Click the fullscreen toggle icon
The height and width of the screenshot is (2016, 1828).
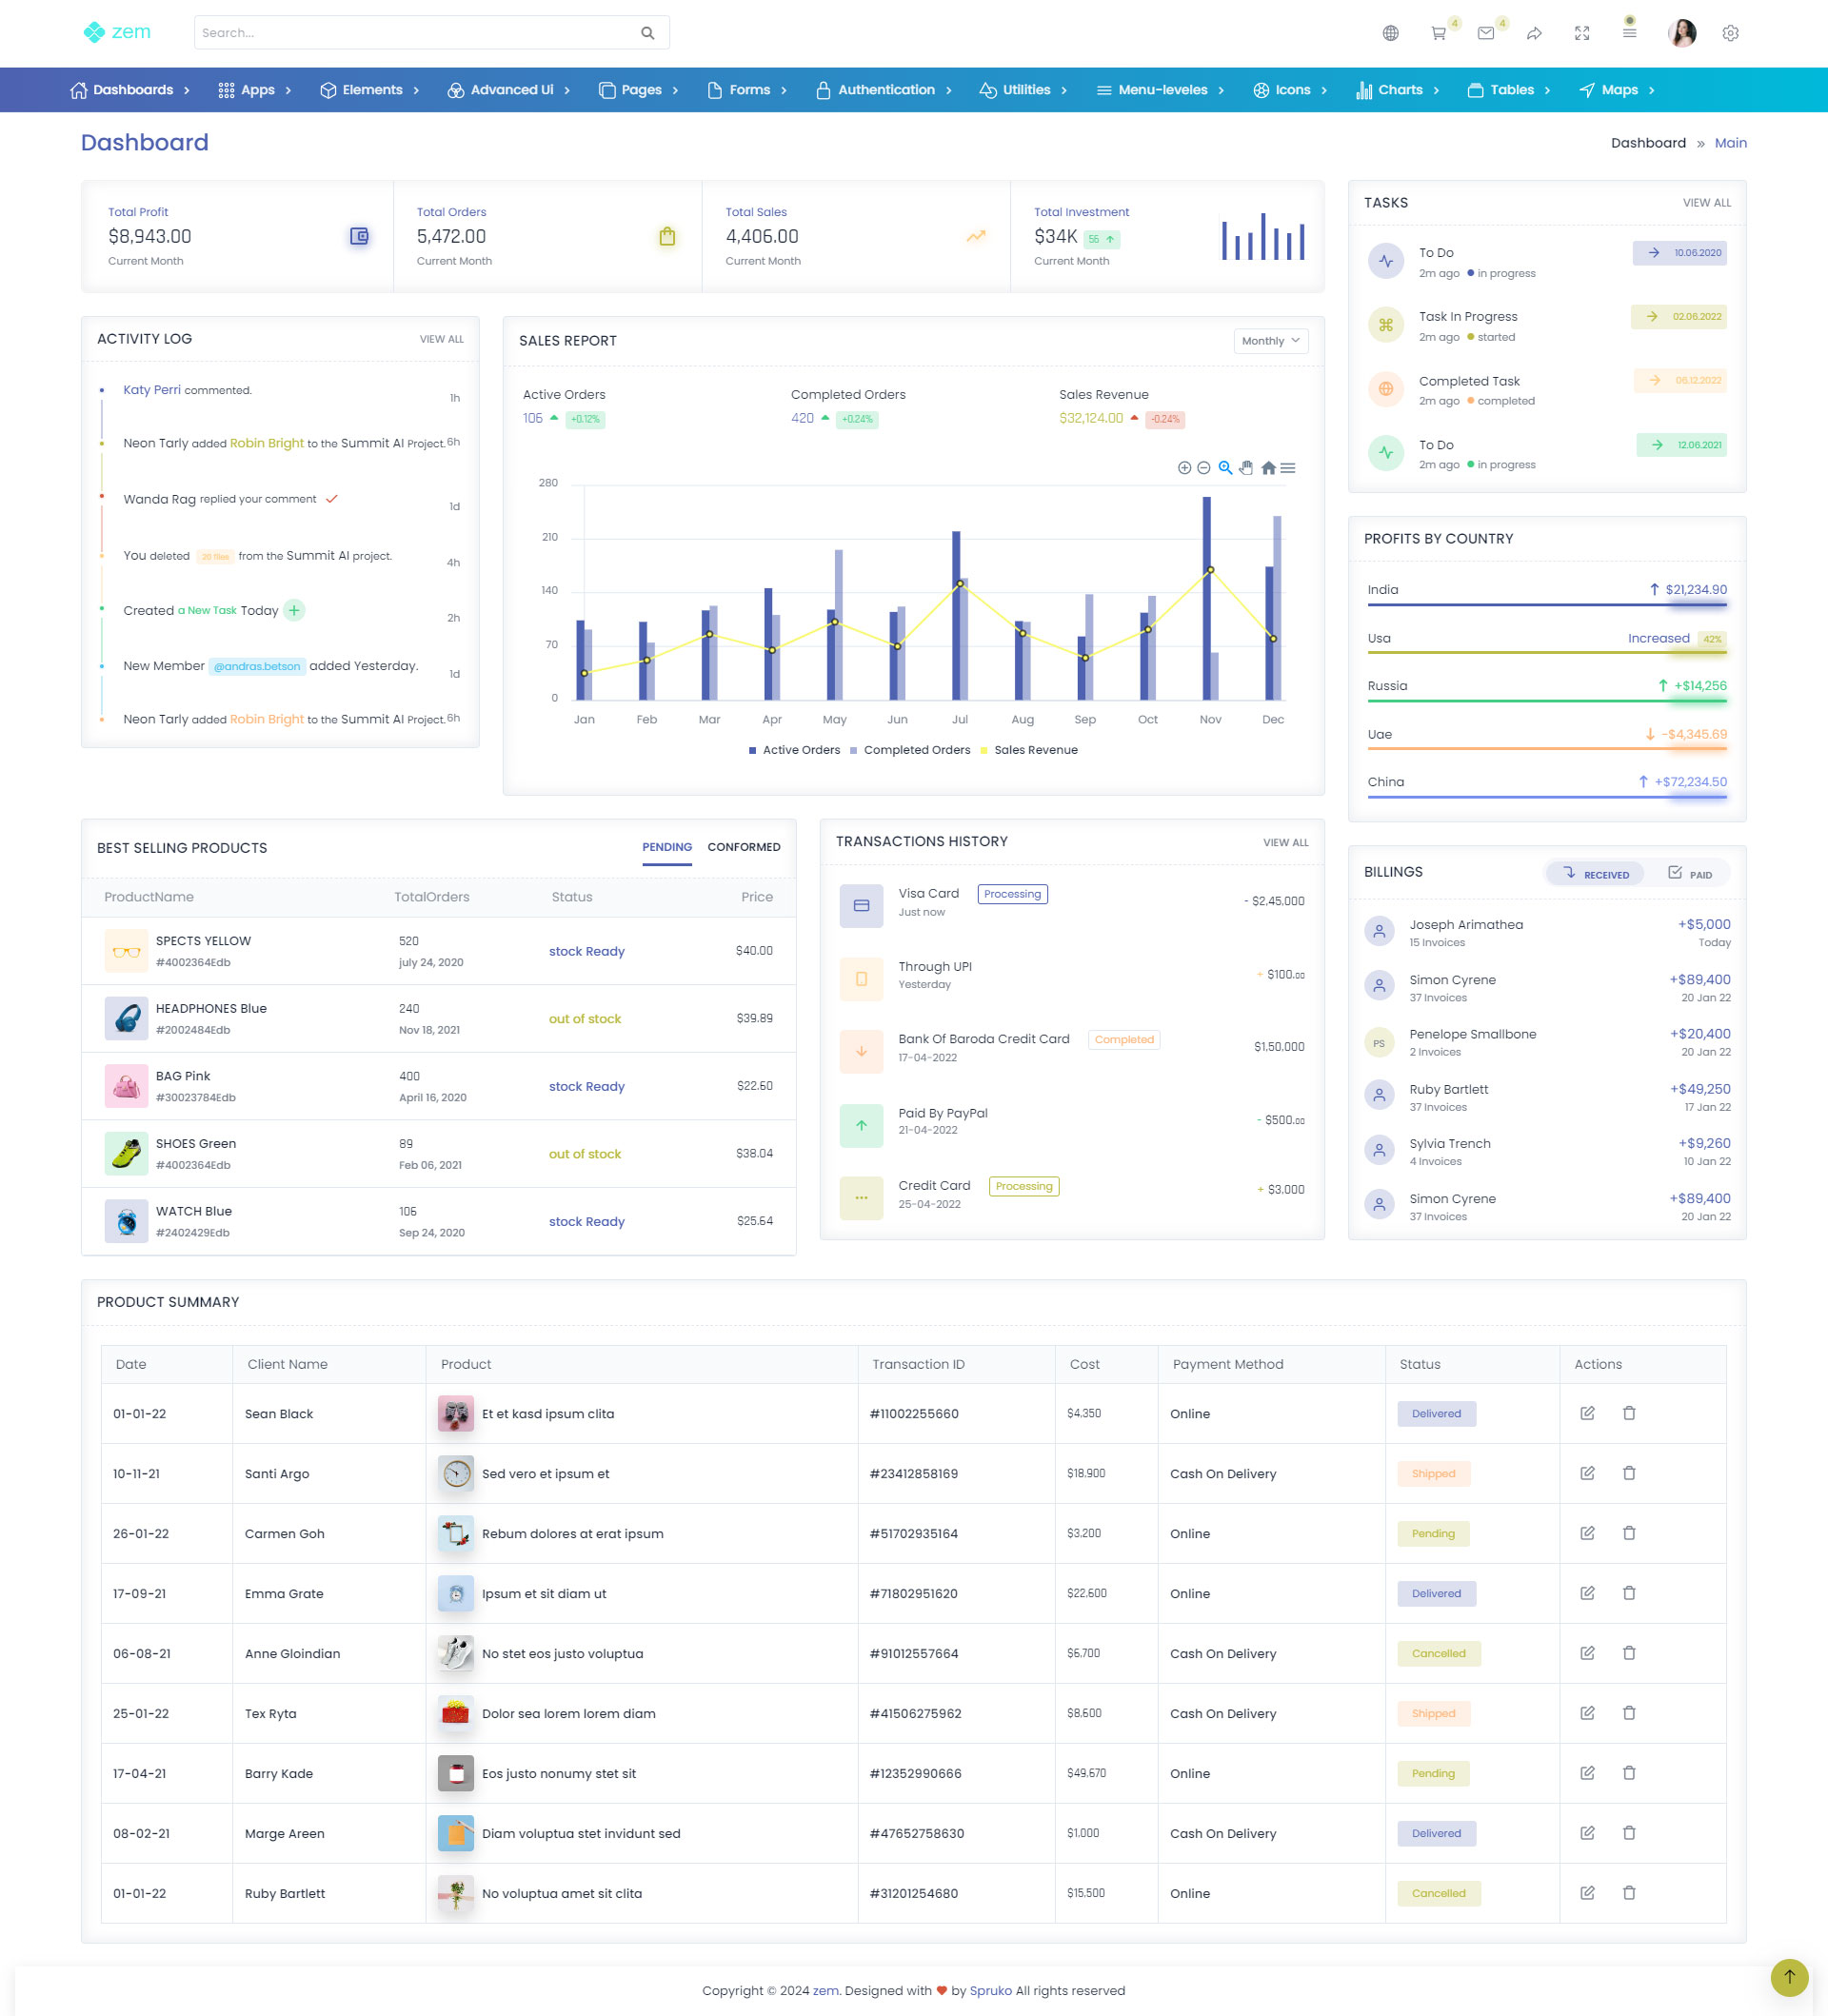(1581, 33)
